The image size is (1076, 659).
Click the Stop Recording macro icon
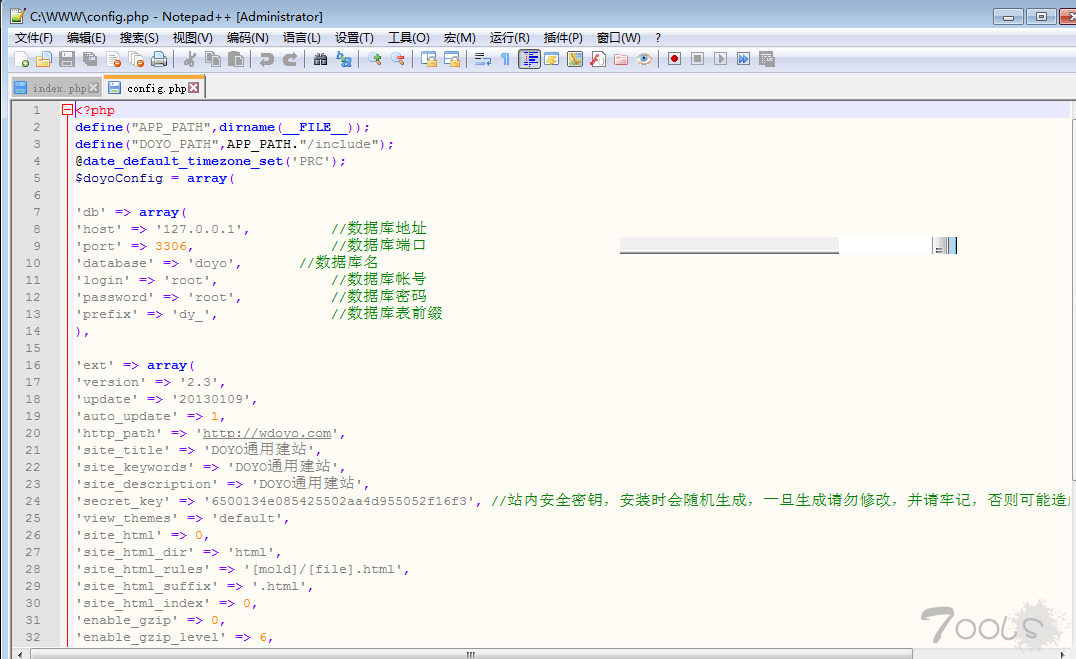coord(697,60)
